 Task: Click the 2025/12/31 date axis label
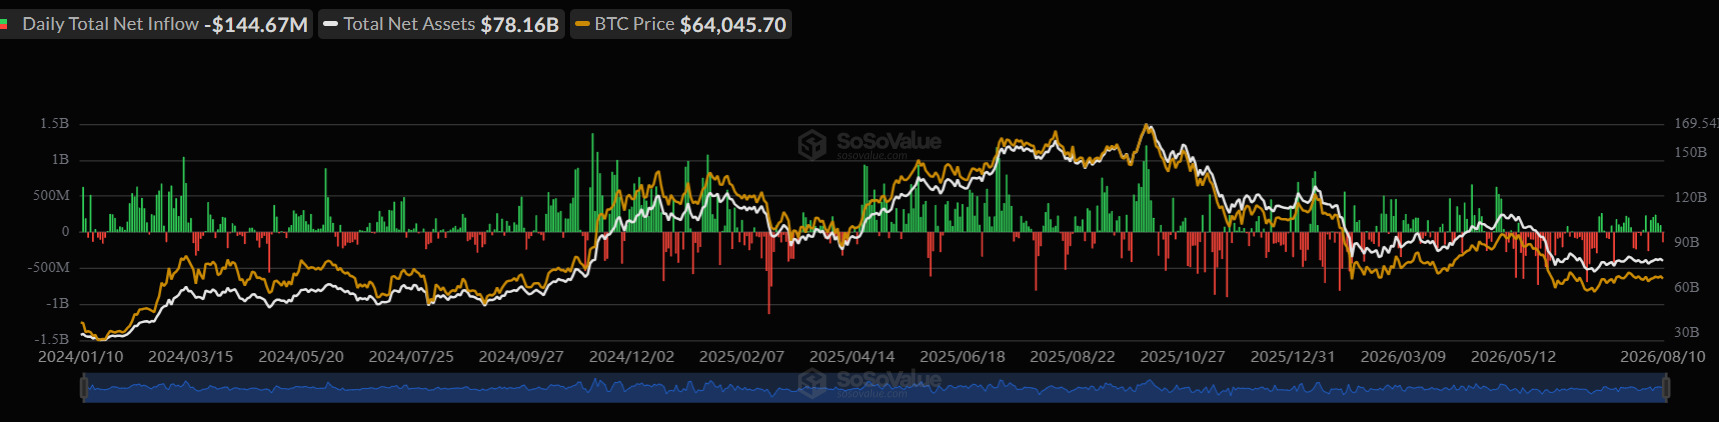point(1293,357)
